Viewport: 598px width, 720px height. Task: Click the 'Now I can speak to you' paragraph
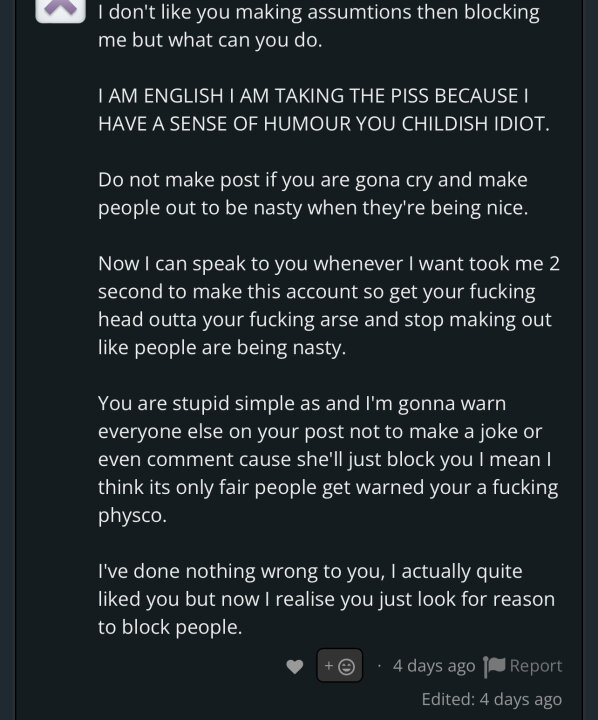[x=328, y=305]
